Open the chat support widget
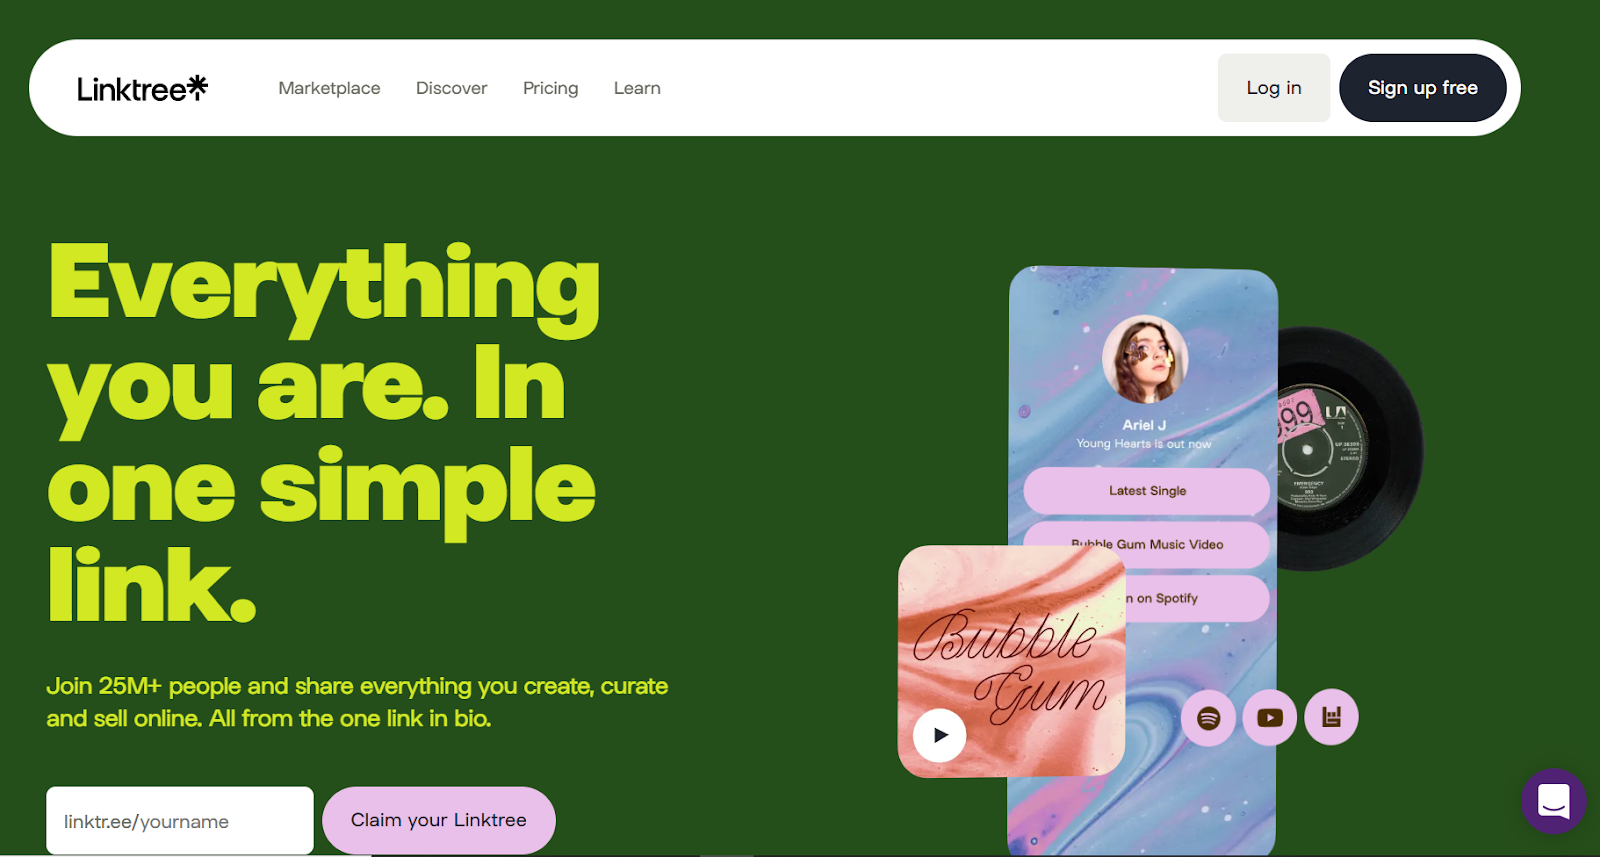 point(1553,801)
